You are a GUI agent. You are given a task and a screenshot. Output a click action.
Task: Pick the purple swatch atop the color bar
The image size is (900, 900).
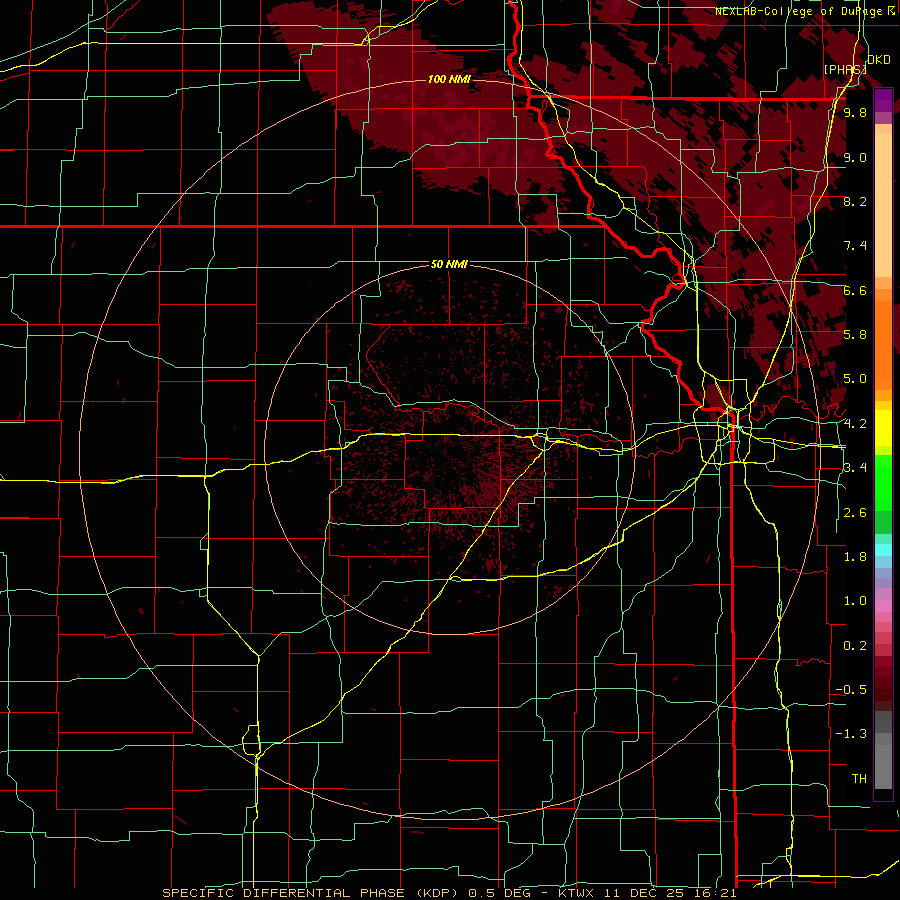tap(883, 100)
